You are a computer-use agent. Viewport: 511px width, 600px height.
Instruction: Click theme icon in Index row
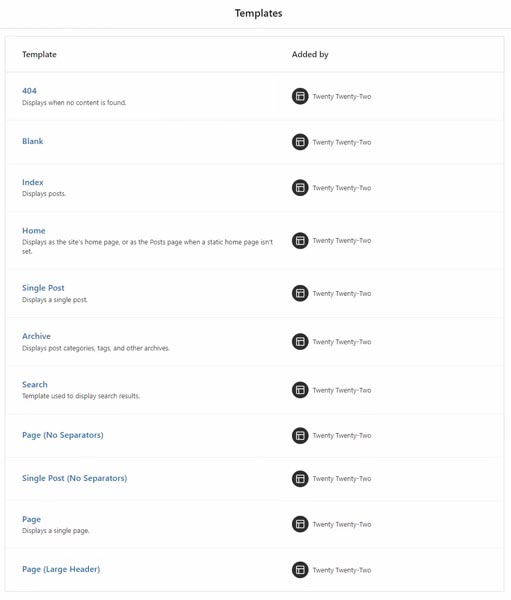point(300,188)
